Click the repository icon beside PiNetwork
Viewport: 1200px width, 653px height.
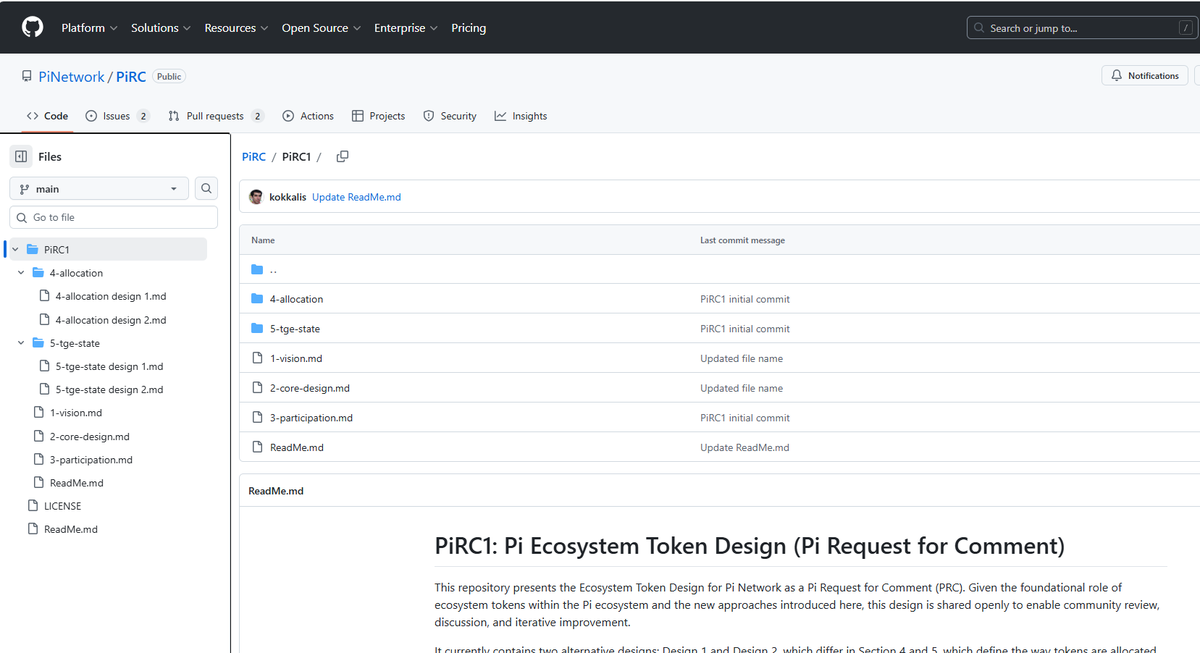(x=28, y=76)
